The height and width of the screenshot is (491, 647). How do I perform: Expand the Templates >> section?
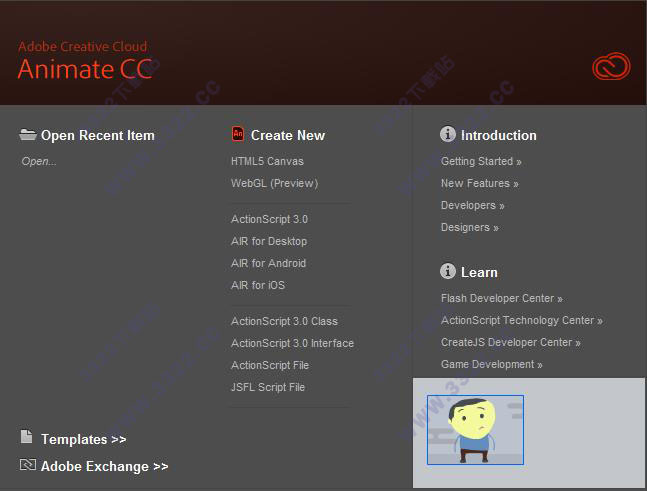coord(84,439)
